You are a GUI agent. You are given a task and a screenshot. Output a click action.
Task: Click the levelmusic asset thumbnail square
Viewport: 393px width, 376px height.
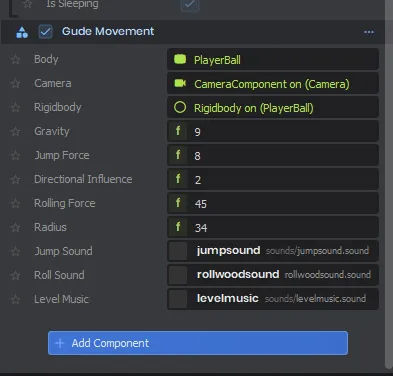pyautogui.click(x=178, y=299)
